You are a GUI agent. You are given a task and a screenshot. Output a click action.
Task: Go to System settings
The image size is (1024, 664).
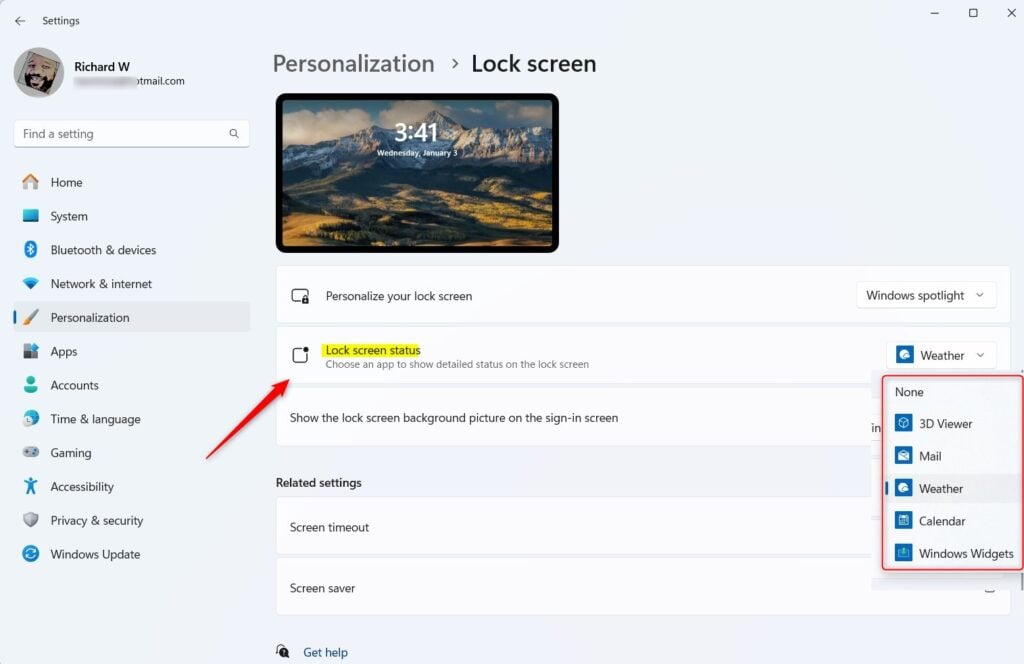click(x=131, y=216)
